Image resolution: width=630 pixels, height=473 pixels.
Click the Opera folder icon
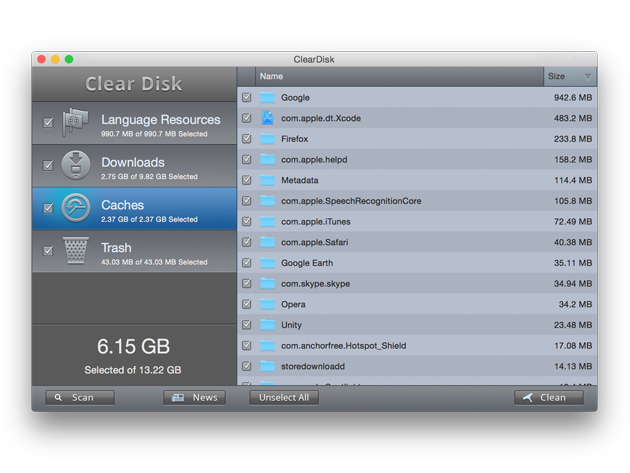click(267, 304)
